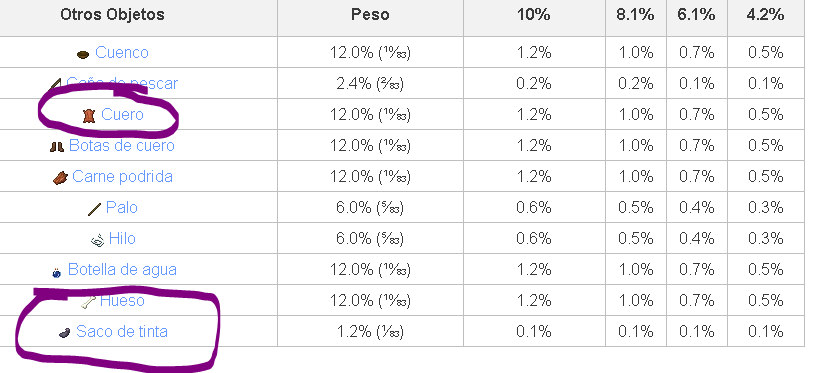Click the Hueso link

click(122, 300)
